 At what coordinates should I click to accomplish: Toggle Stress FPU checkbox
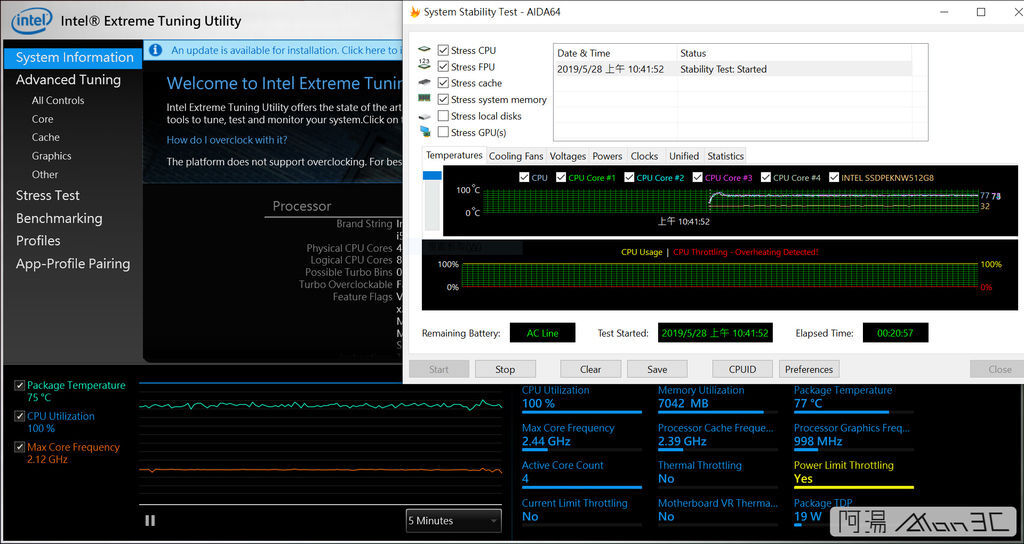[x=443, y=67]
